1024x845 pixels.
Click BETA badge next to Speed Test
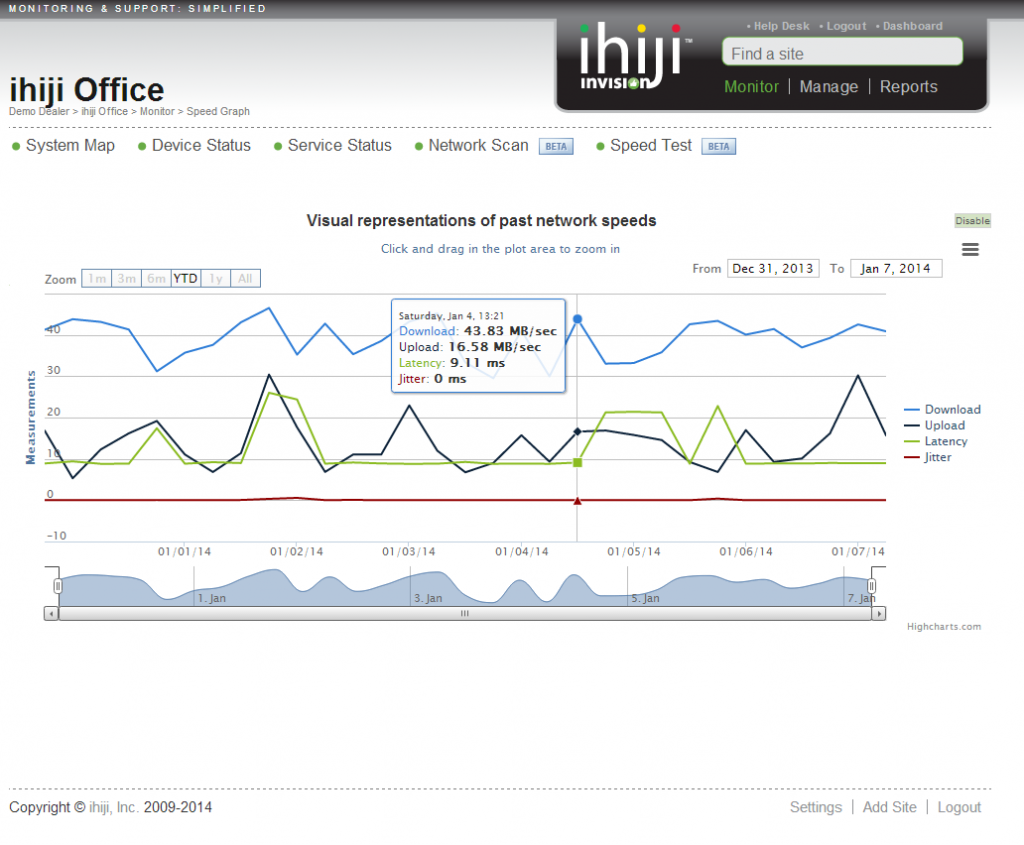click(x=718, y=146)
